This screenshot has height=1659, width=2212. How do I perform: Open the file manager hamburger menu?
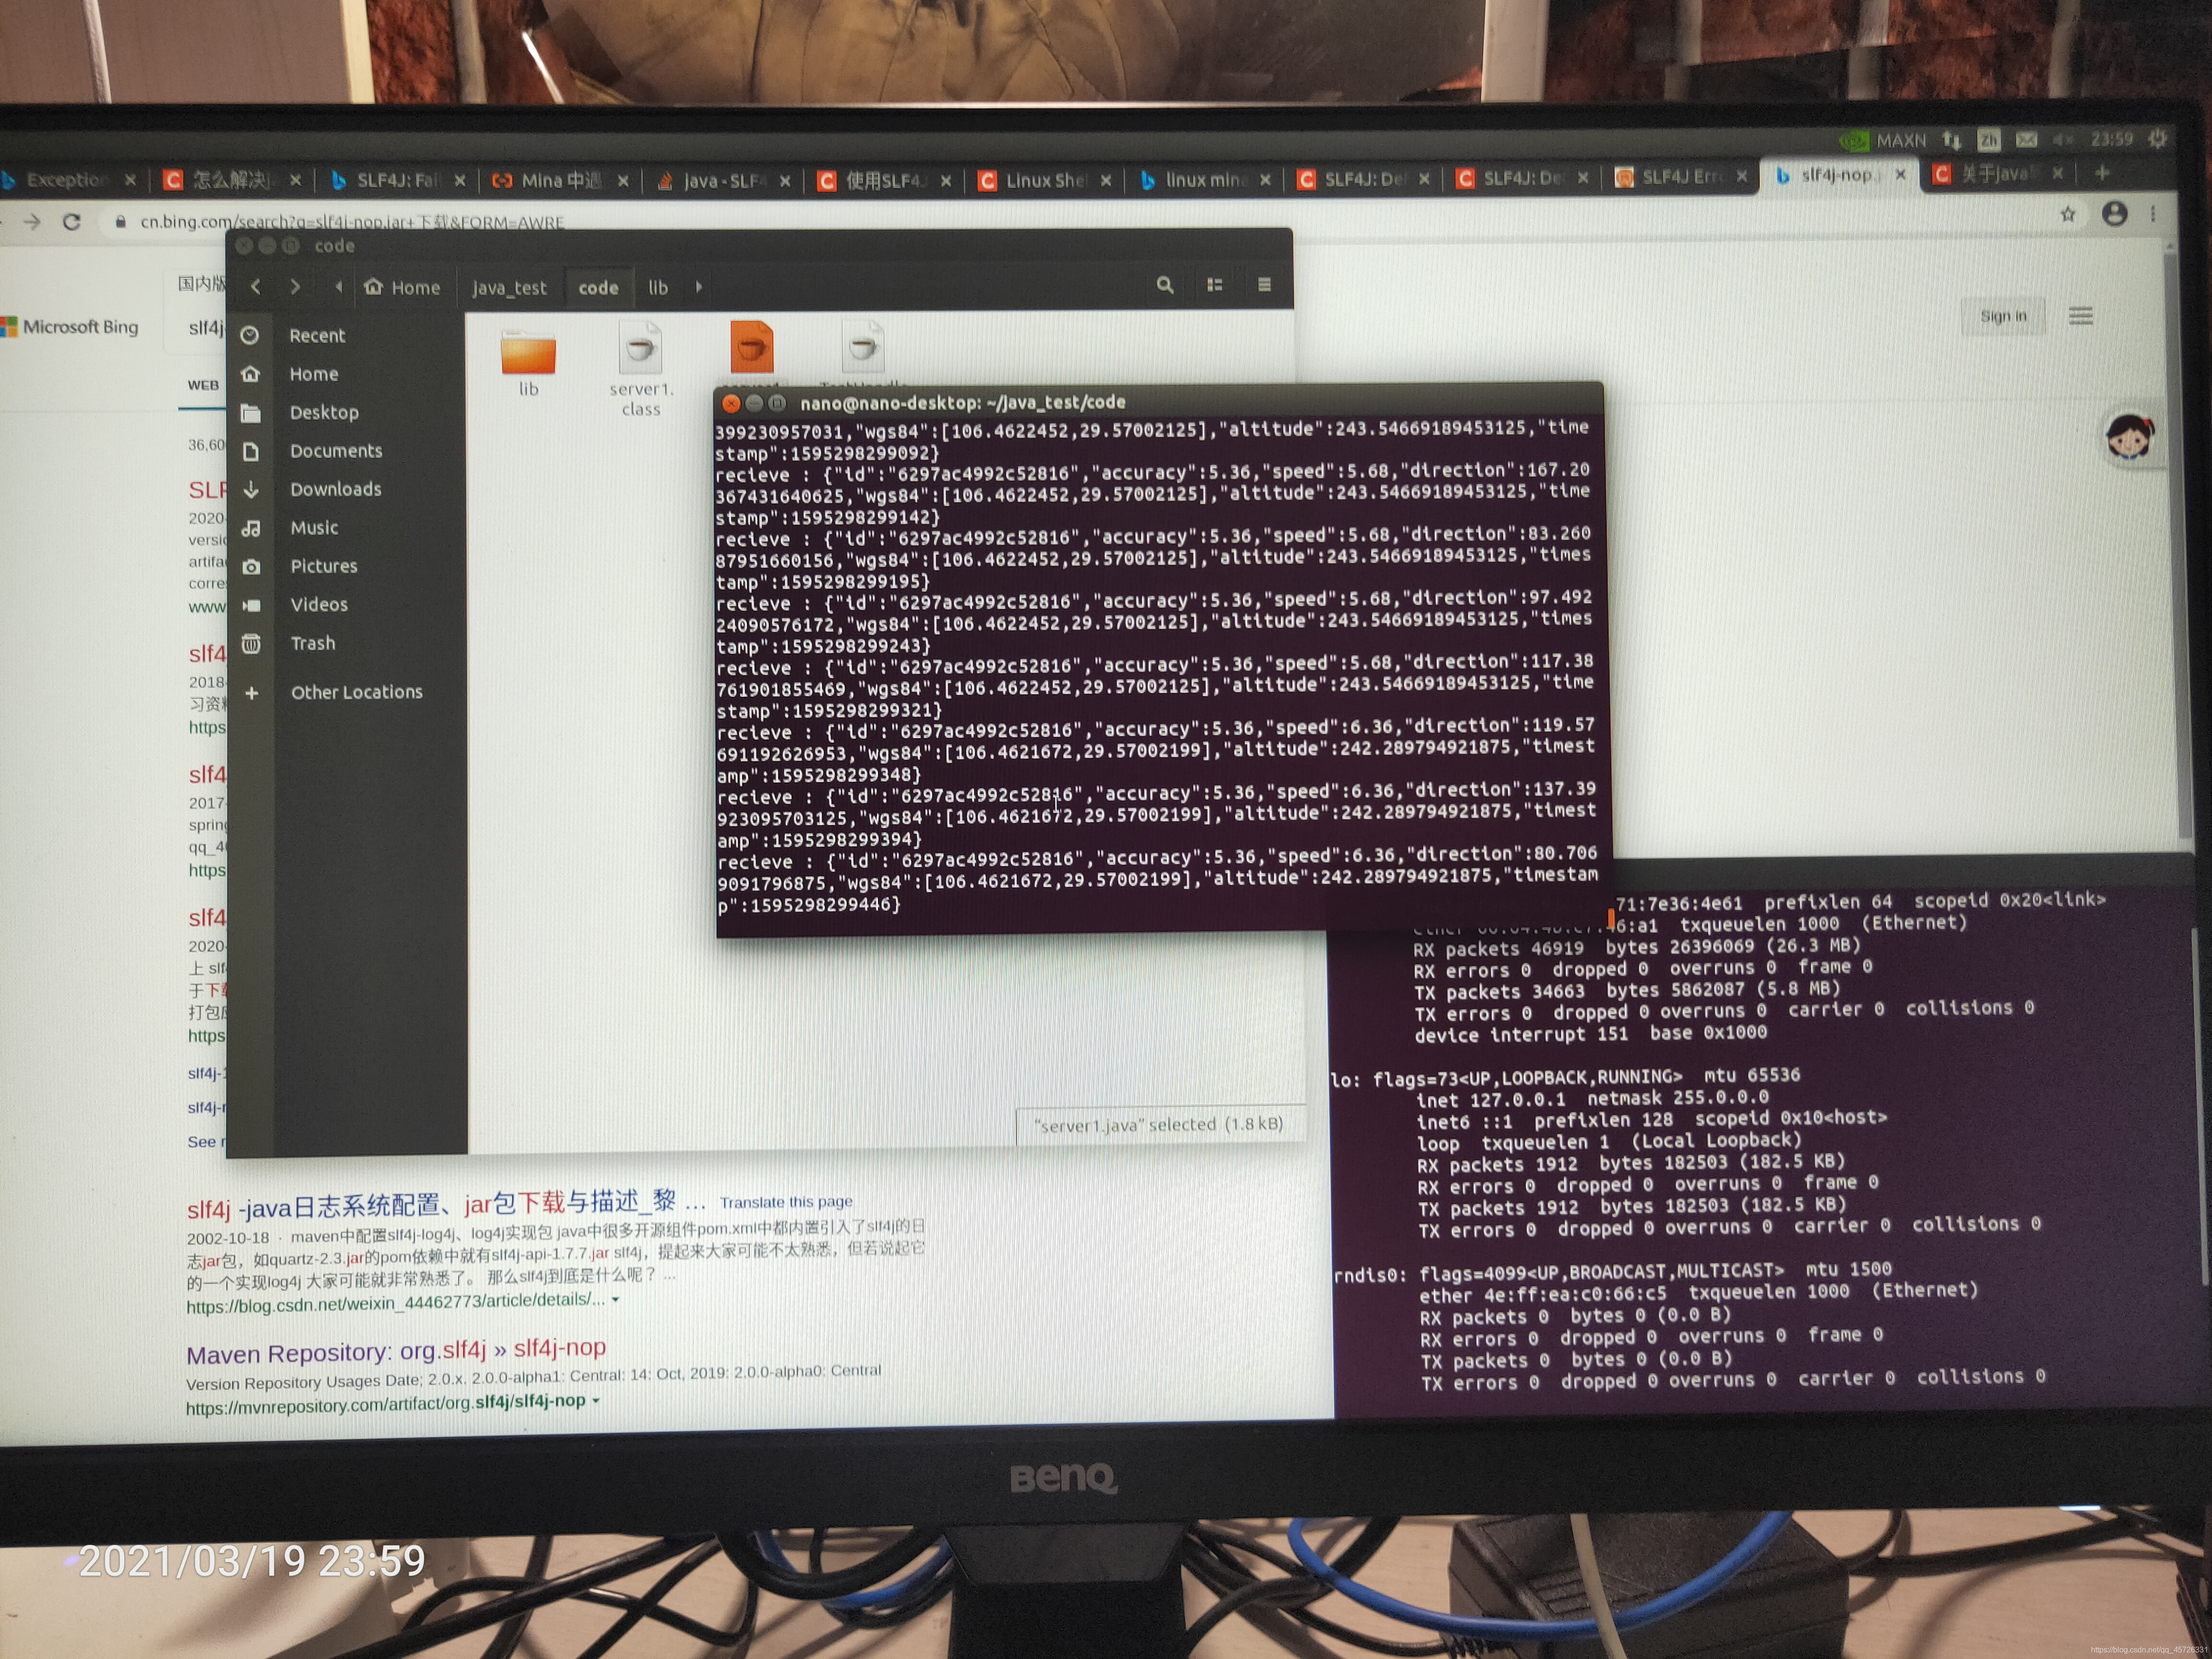coord(1264,285)
